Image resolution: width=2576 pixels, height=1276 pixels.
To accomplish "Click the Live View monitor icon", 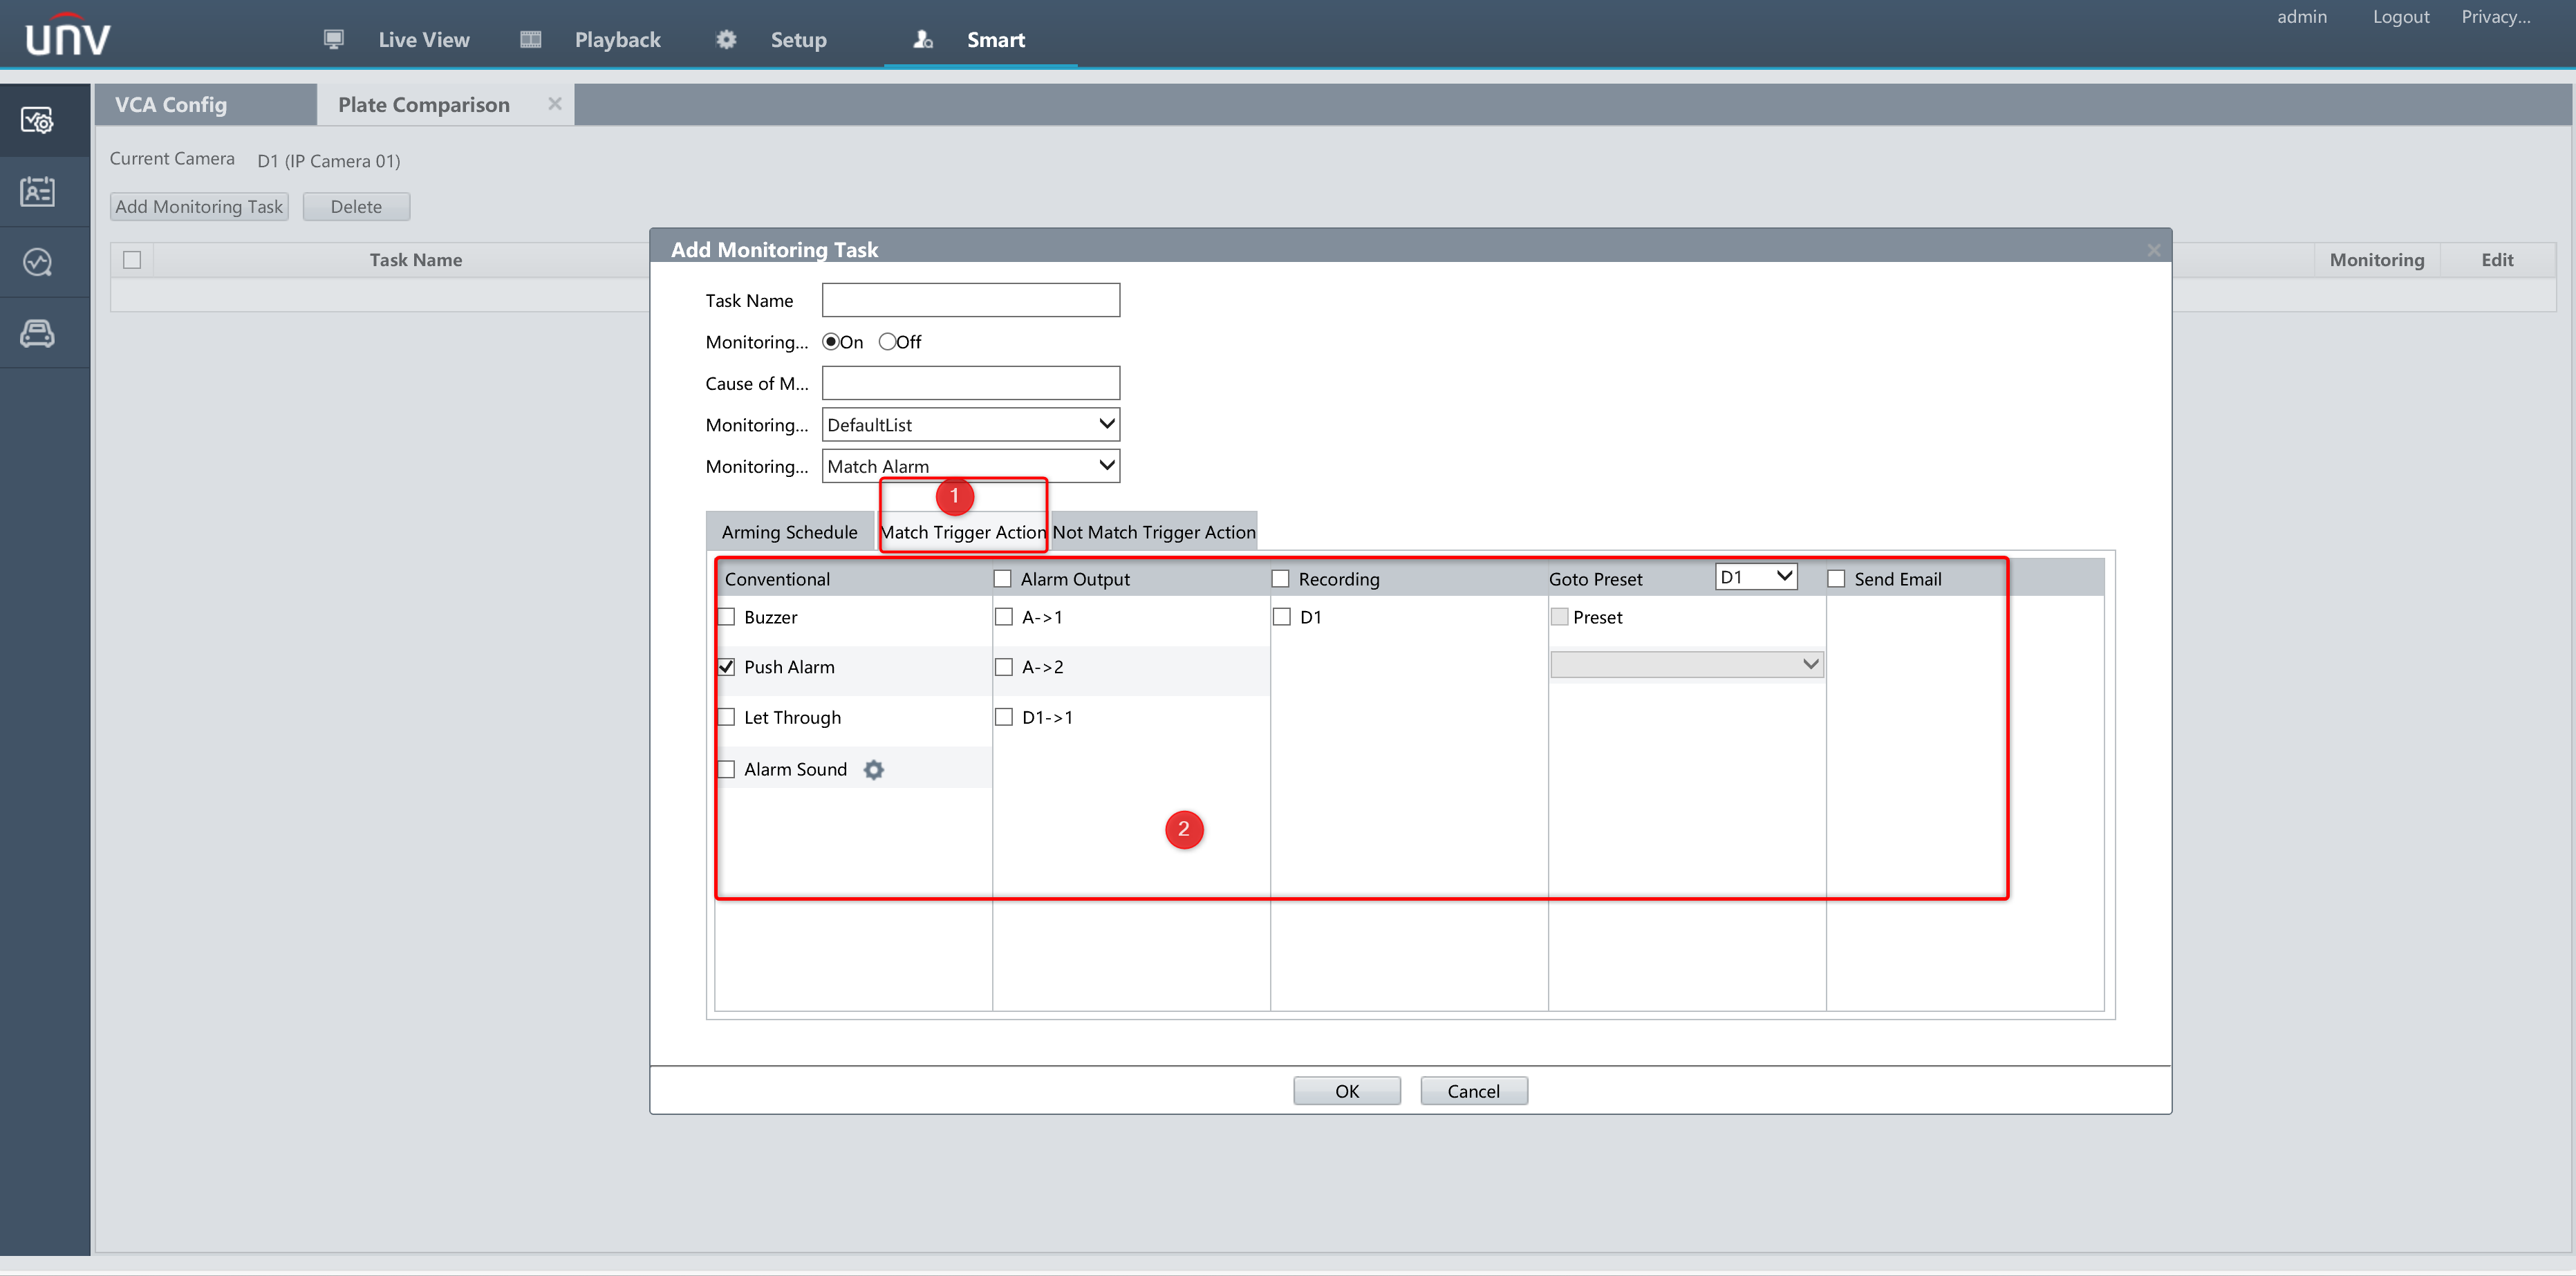I will (x=333, y=39).
